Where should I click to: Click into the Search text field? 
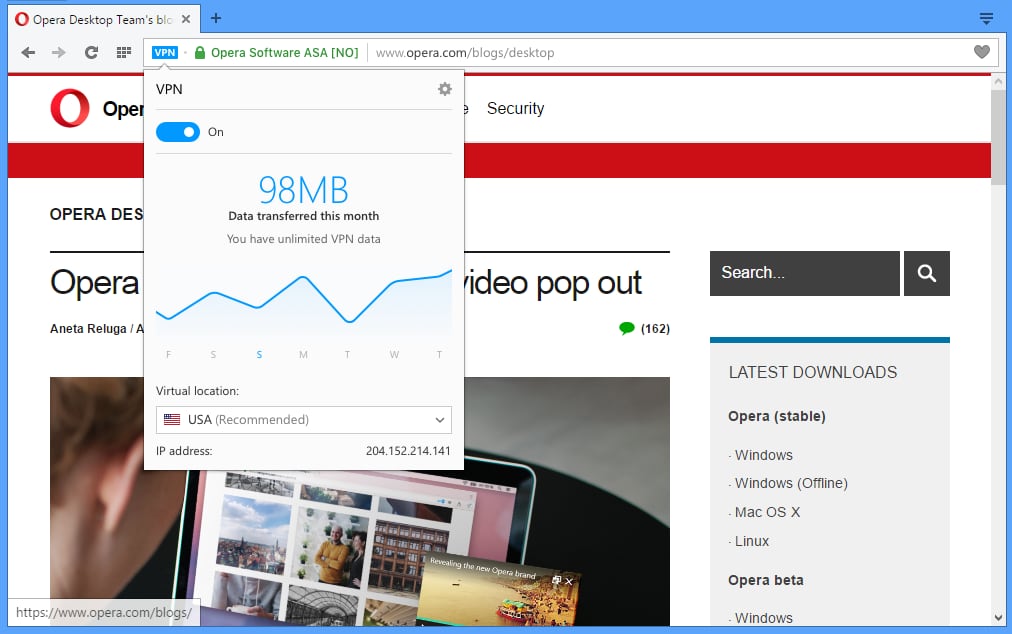click(x=804, y=273)
